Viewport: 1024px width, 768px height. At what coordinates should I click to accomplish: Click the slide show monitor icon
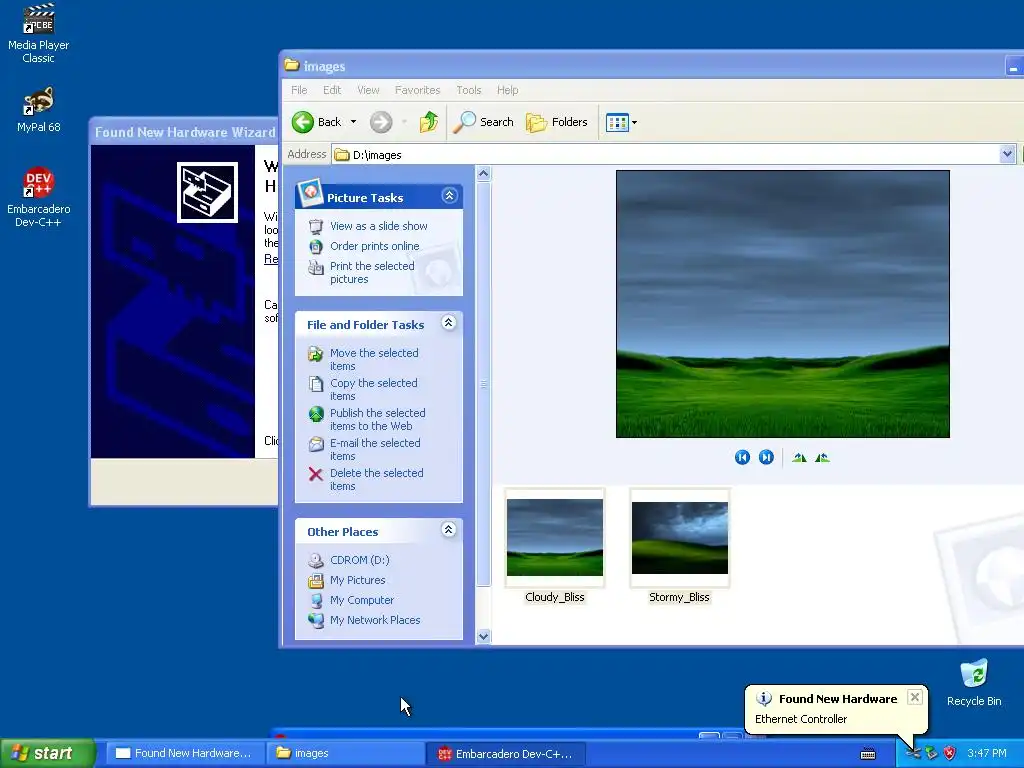point(315,227)
